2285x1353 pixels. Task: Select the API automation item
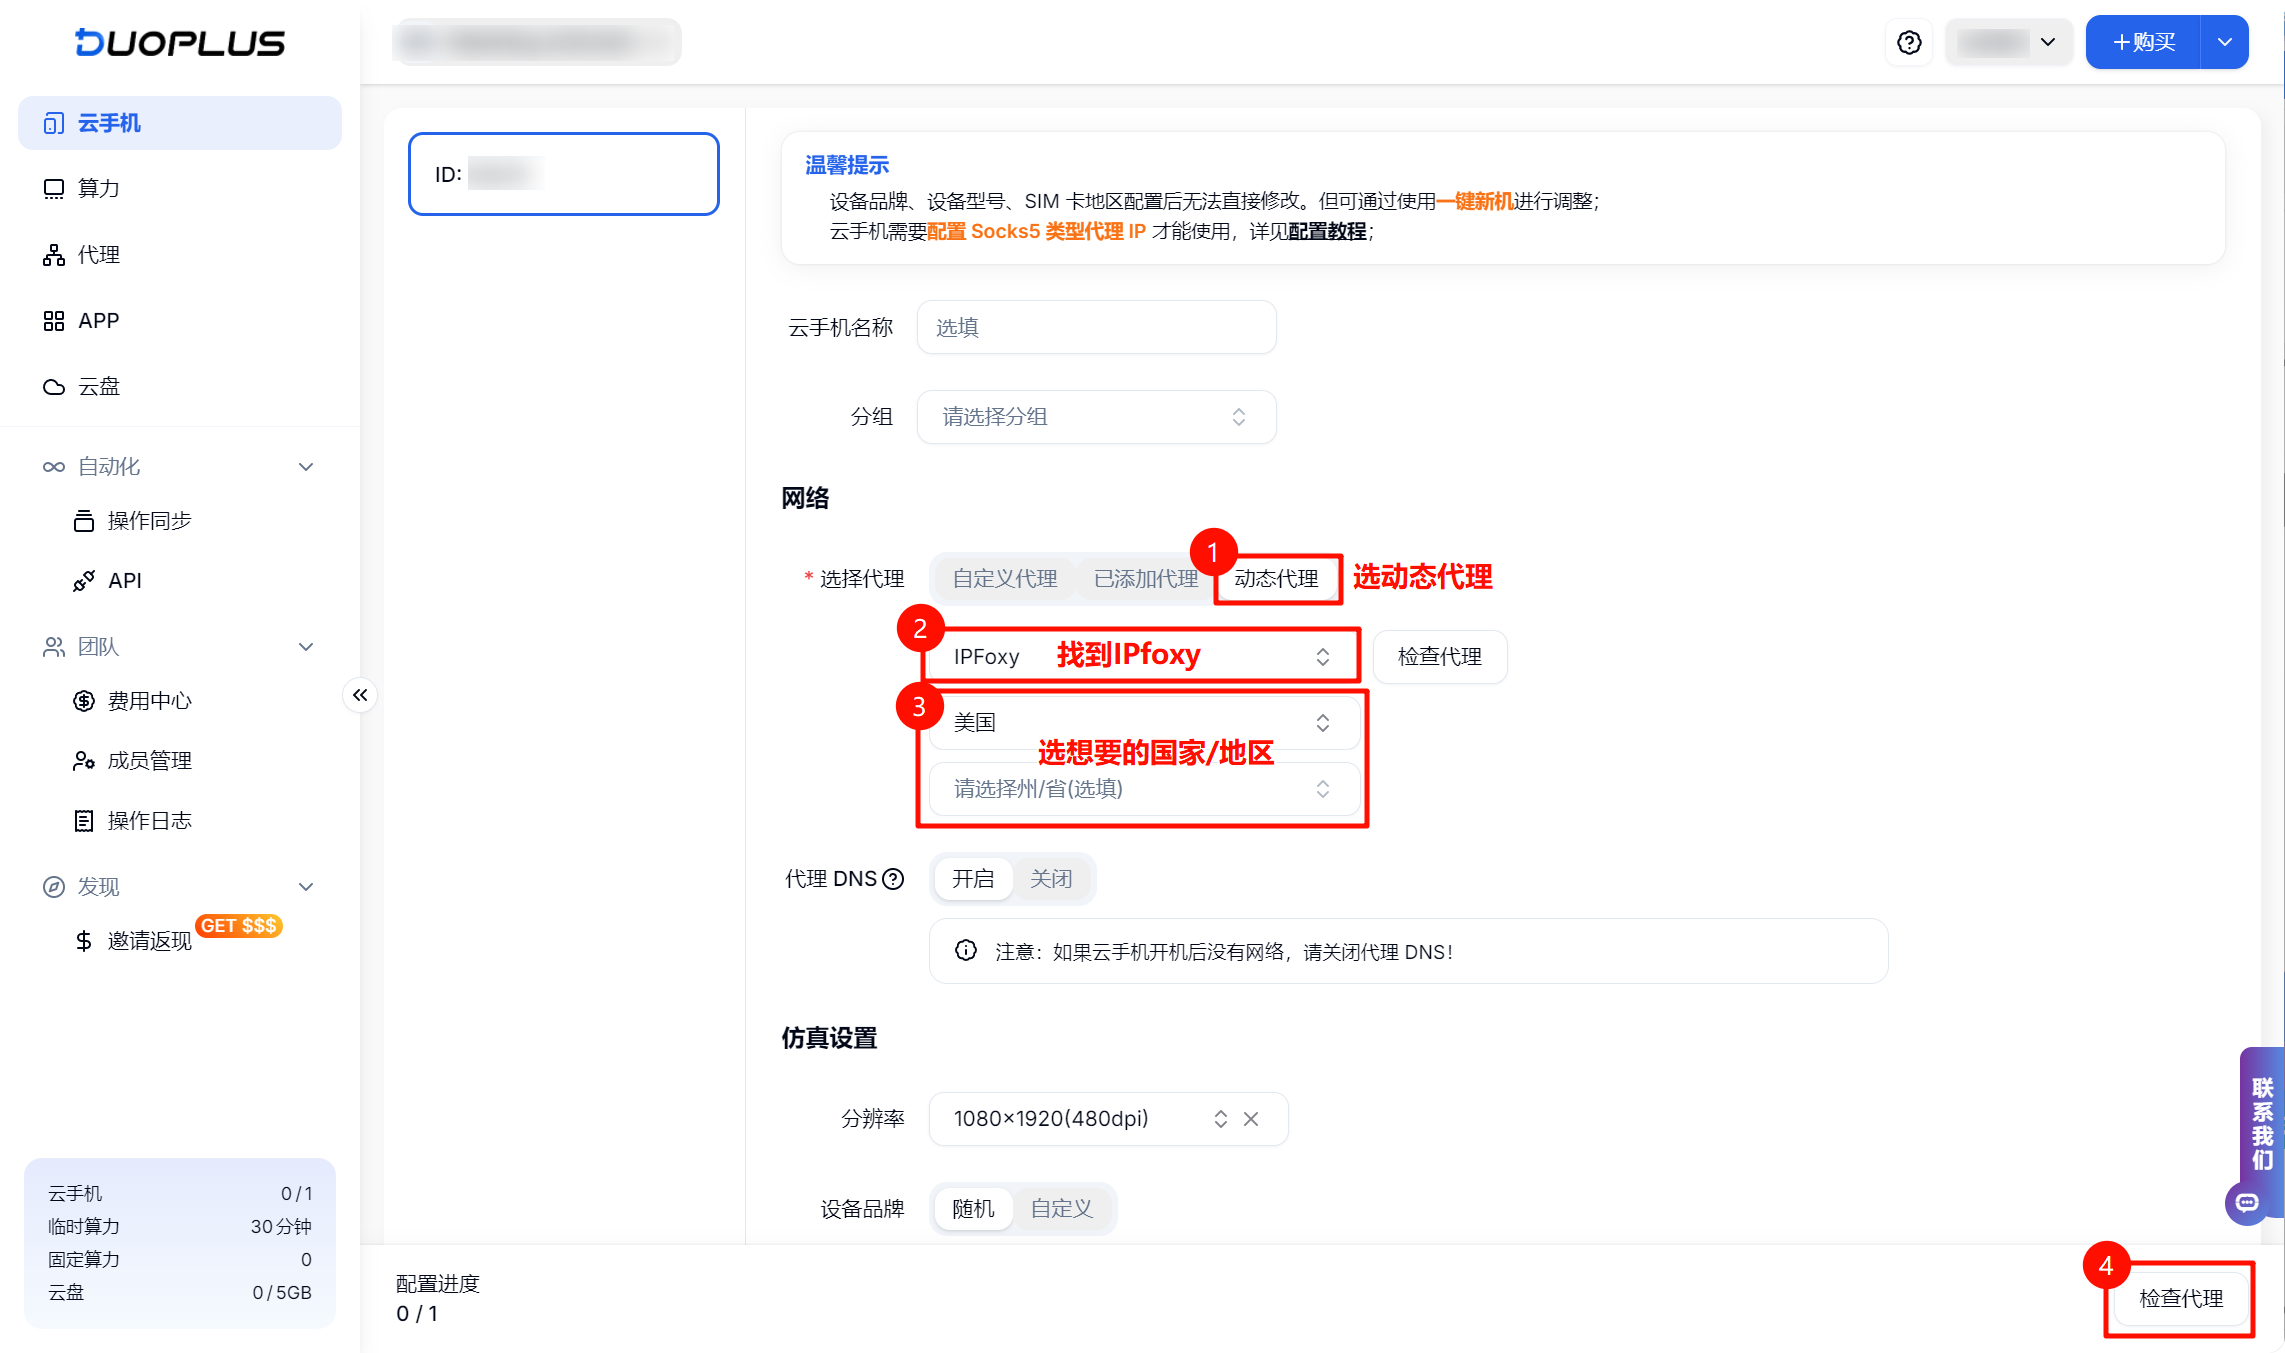click(x=125, y=580)
